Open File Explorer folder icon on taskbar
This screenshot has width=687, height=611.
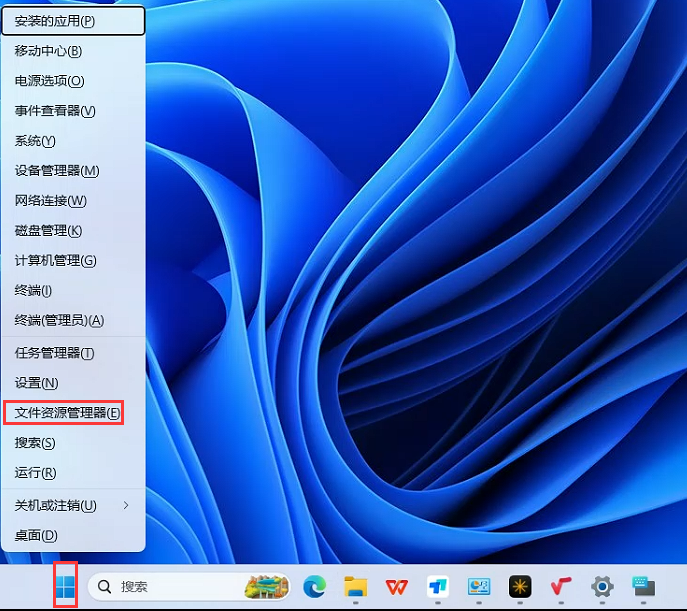(356, 586)
